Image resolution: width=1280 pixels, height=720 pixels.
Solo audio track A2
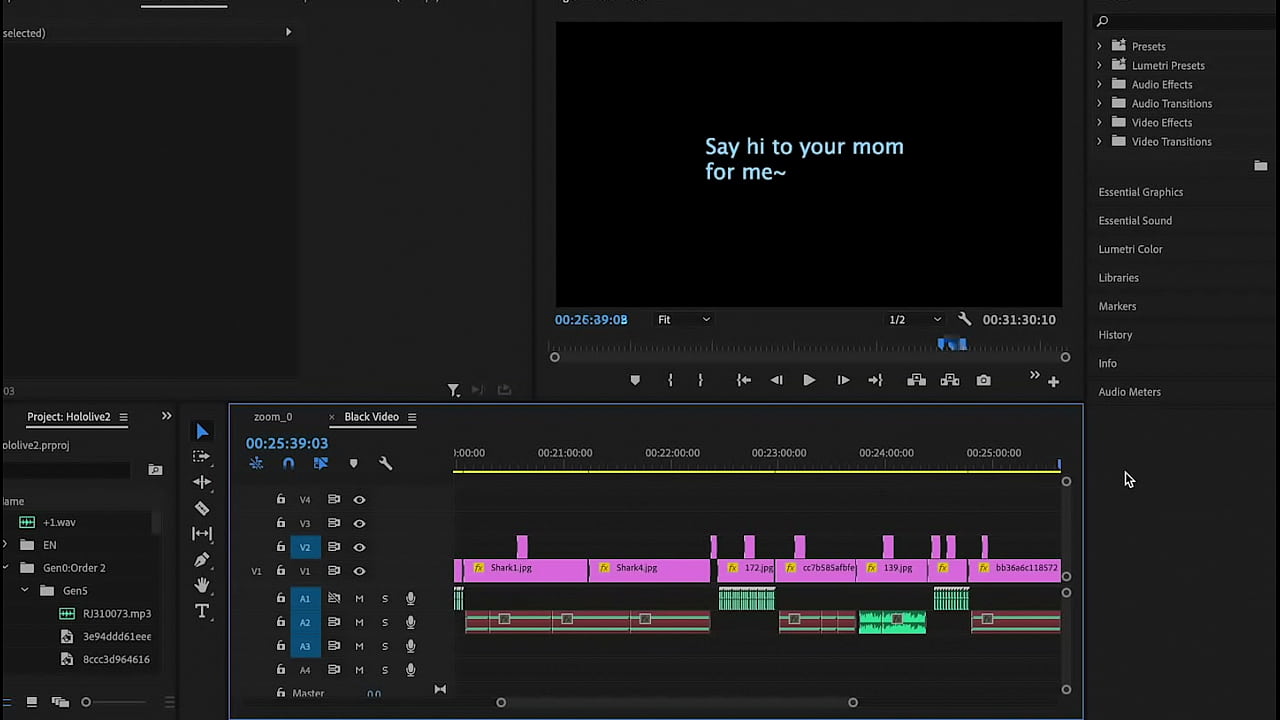click(385, 622)
